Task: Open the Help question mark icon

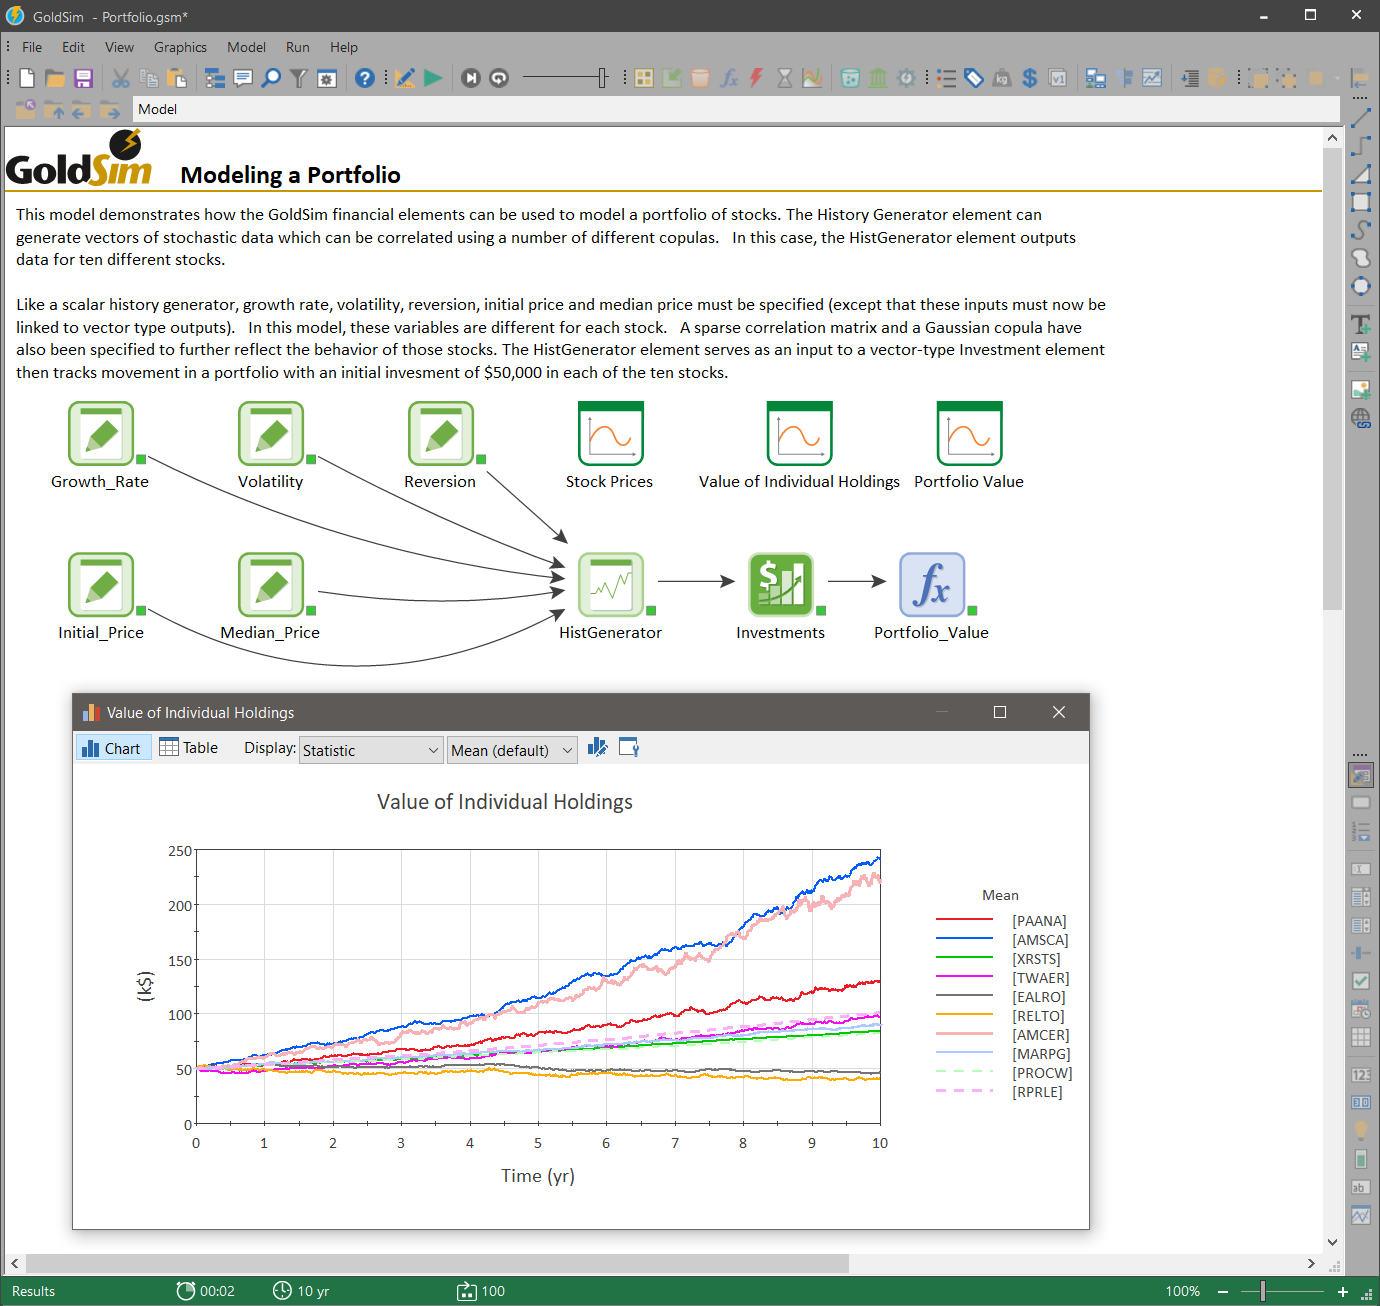Action: (365, 78)
